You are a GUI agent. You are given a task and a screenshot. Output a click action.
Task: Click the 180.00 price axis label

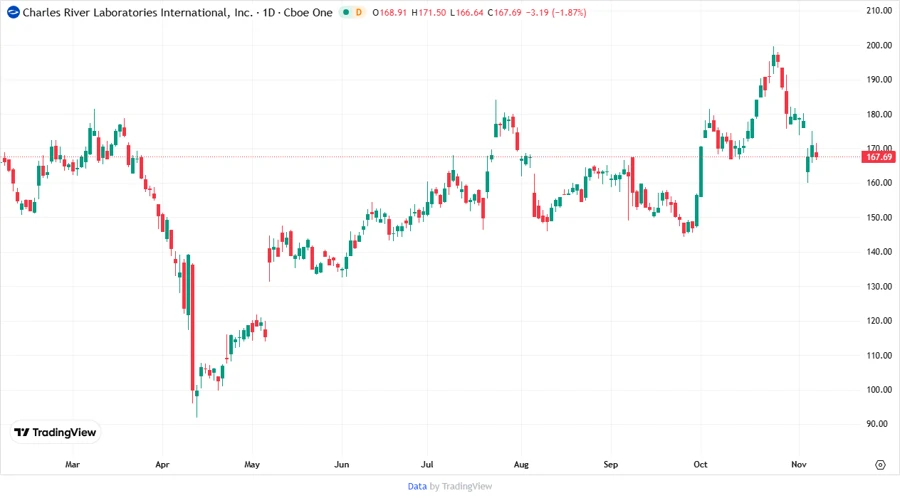pyautogui.click(x=879, y=114)
